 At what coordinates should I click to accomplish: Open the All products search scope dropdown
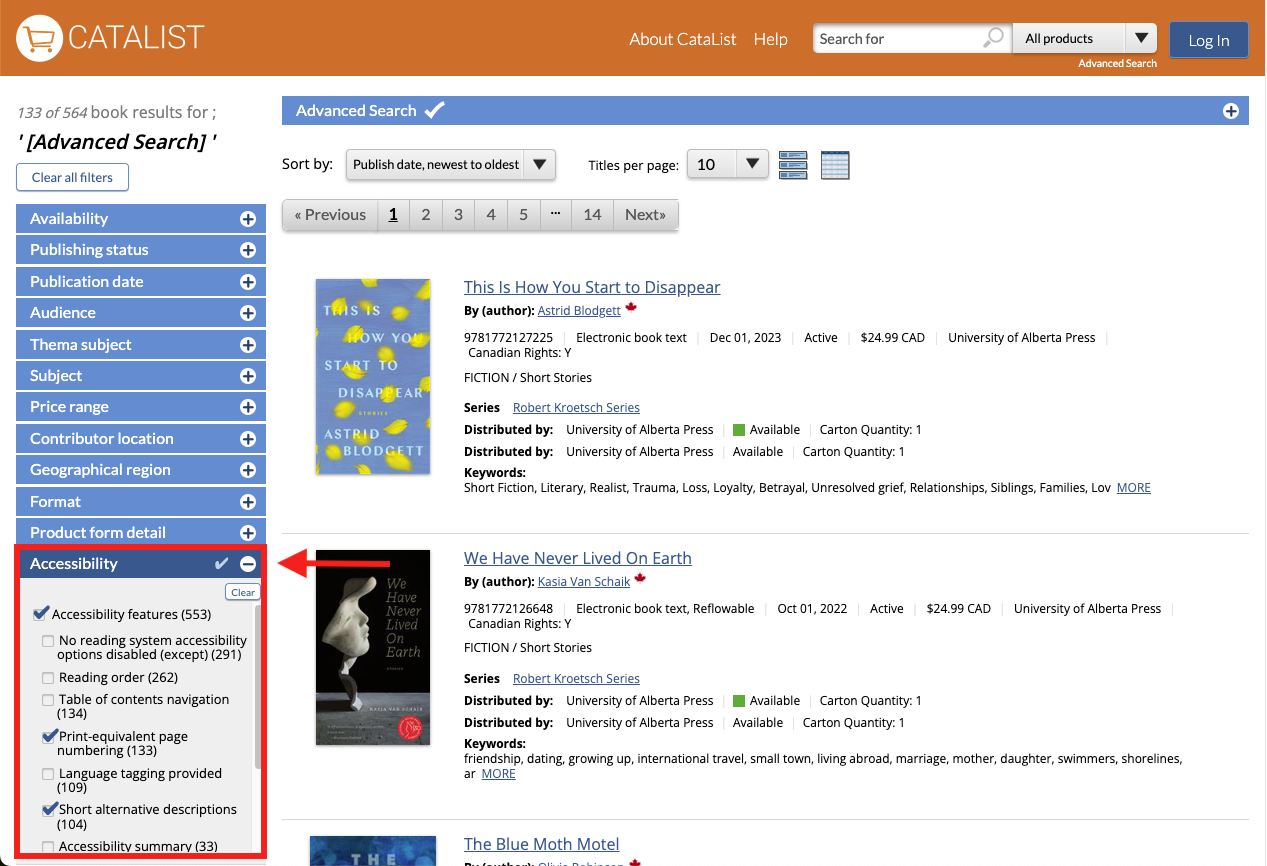[1085, 39]
